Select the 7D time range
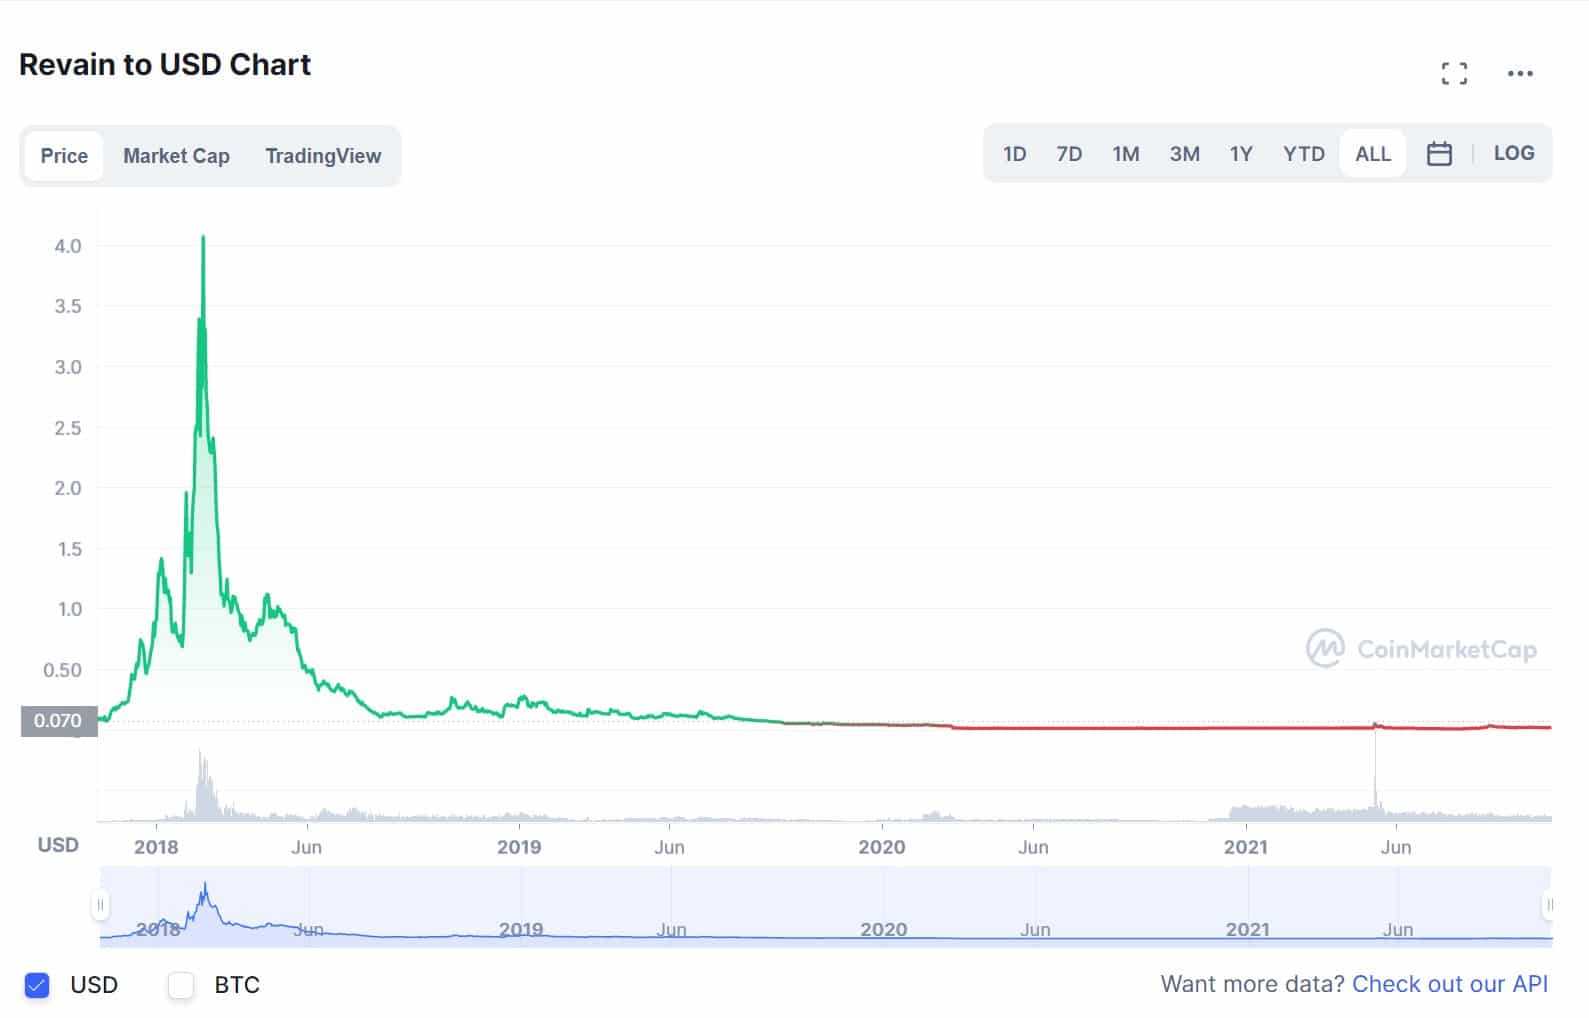Viewport: 1589px width, 1018px height. tap(1069, 154)
